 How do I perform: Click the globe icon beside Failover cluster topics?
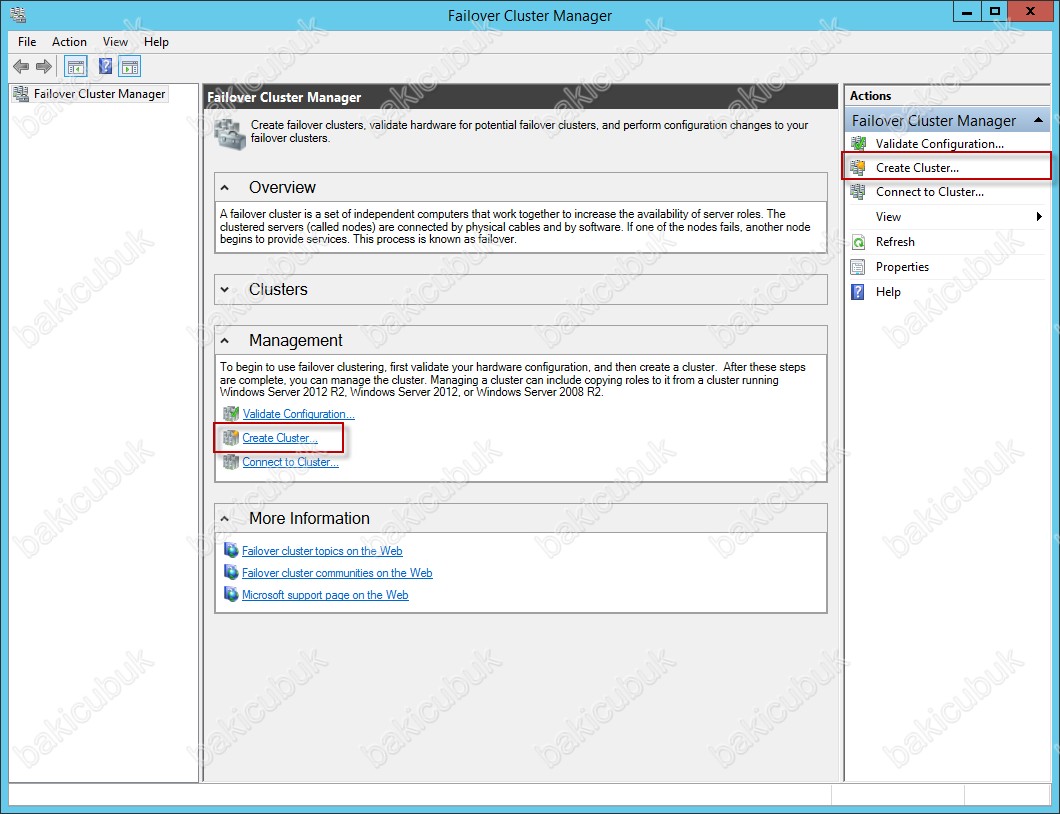click(231, 550)
